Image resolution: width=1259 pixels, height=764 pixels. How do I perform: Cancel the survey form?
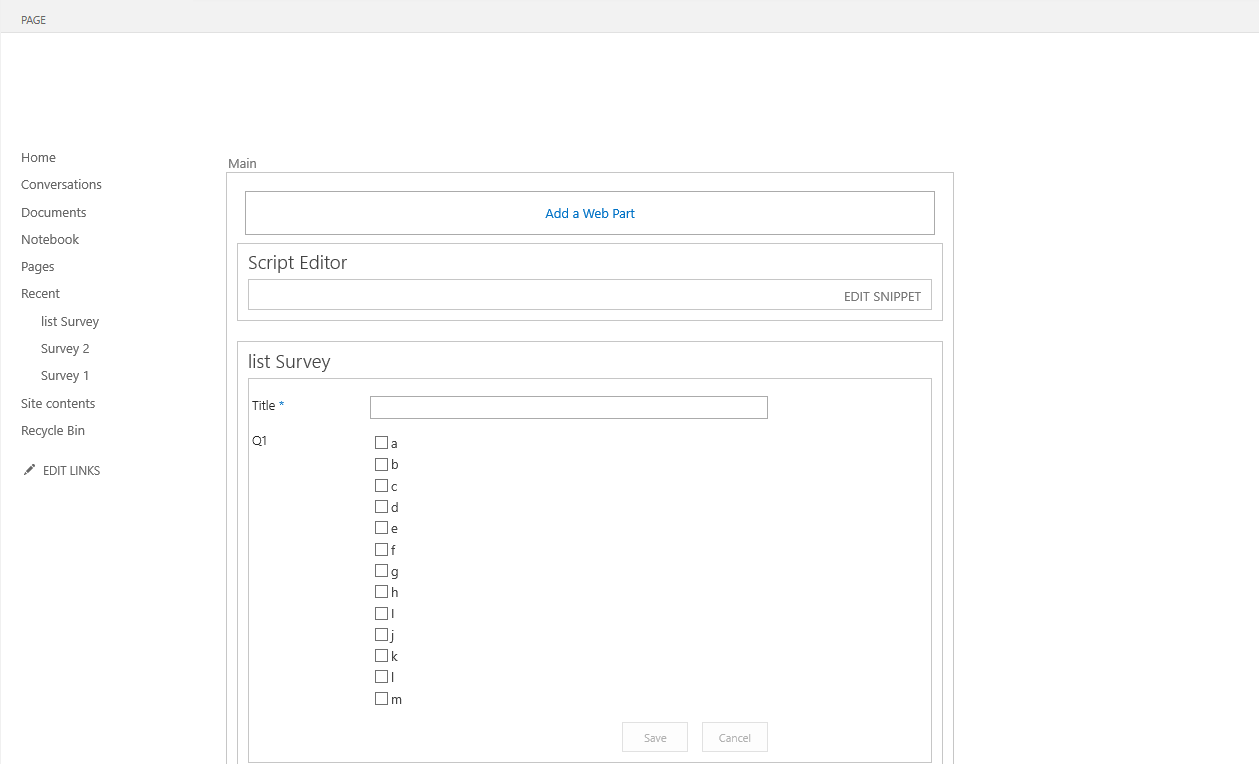pyautogui.click(x=734, y=737)
